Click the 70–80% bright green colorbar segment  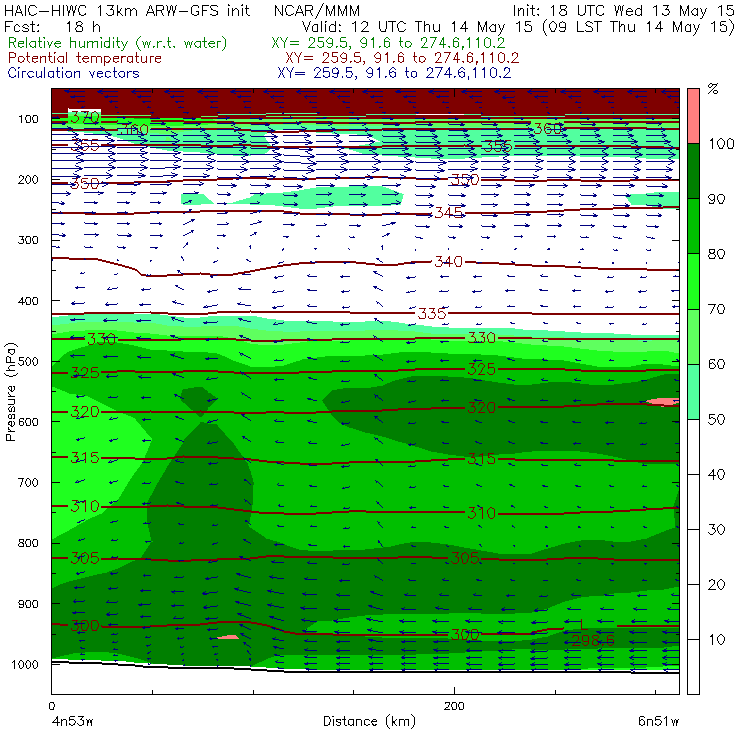pyautogui.click(x=693, y=281)
